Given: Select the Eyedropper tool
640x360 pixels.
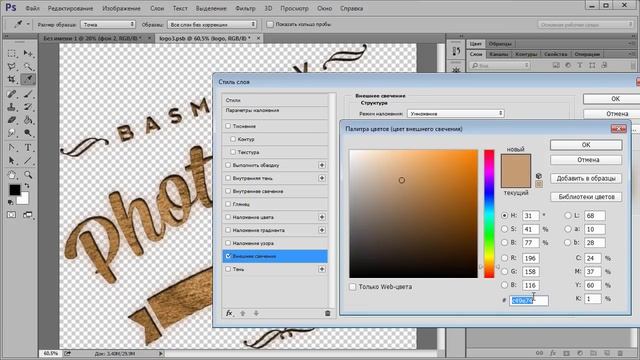Looking at the screenshot, I should pyautogui.click(x=28, y=79).
